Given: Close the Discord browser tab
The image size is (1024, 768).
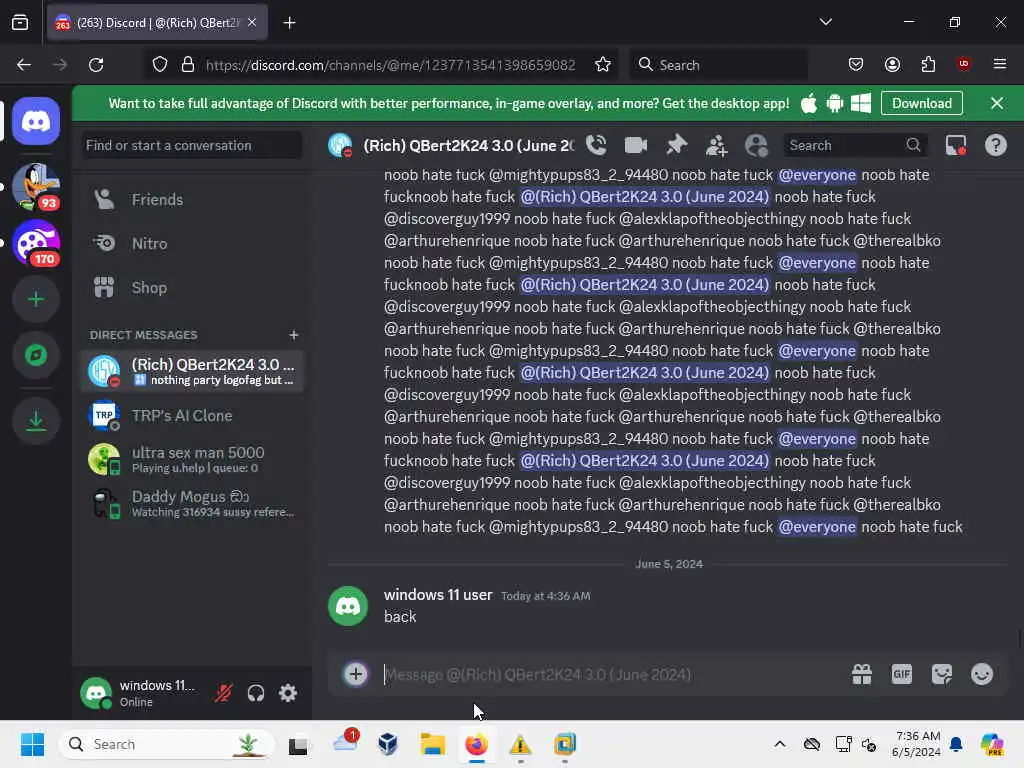Looking at the screenshot, I should (252, 22).
